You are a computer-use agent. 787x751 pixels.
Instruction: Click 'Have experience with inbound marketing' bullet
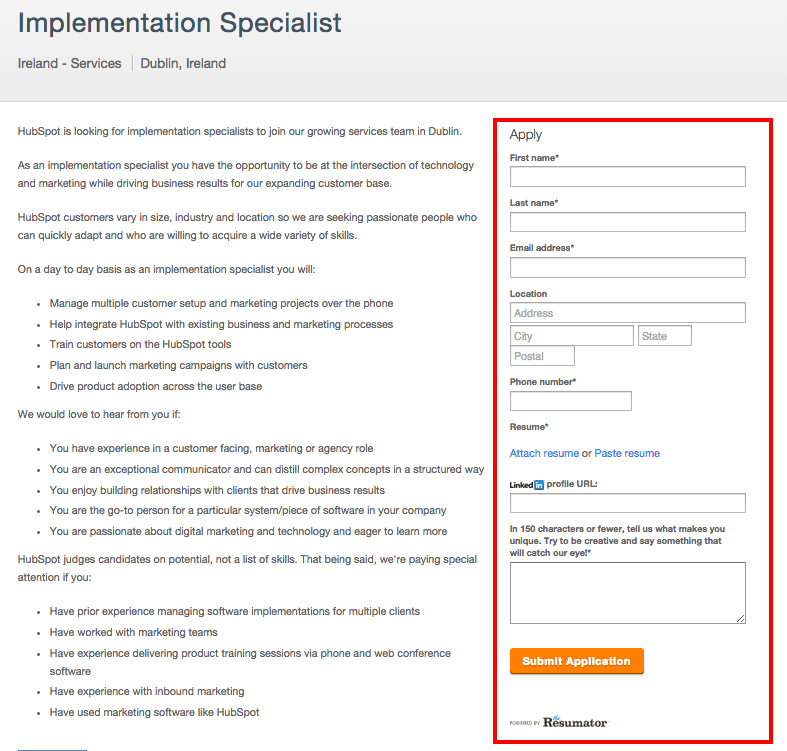point(147,691)
